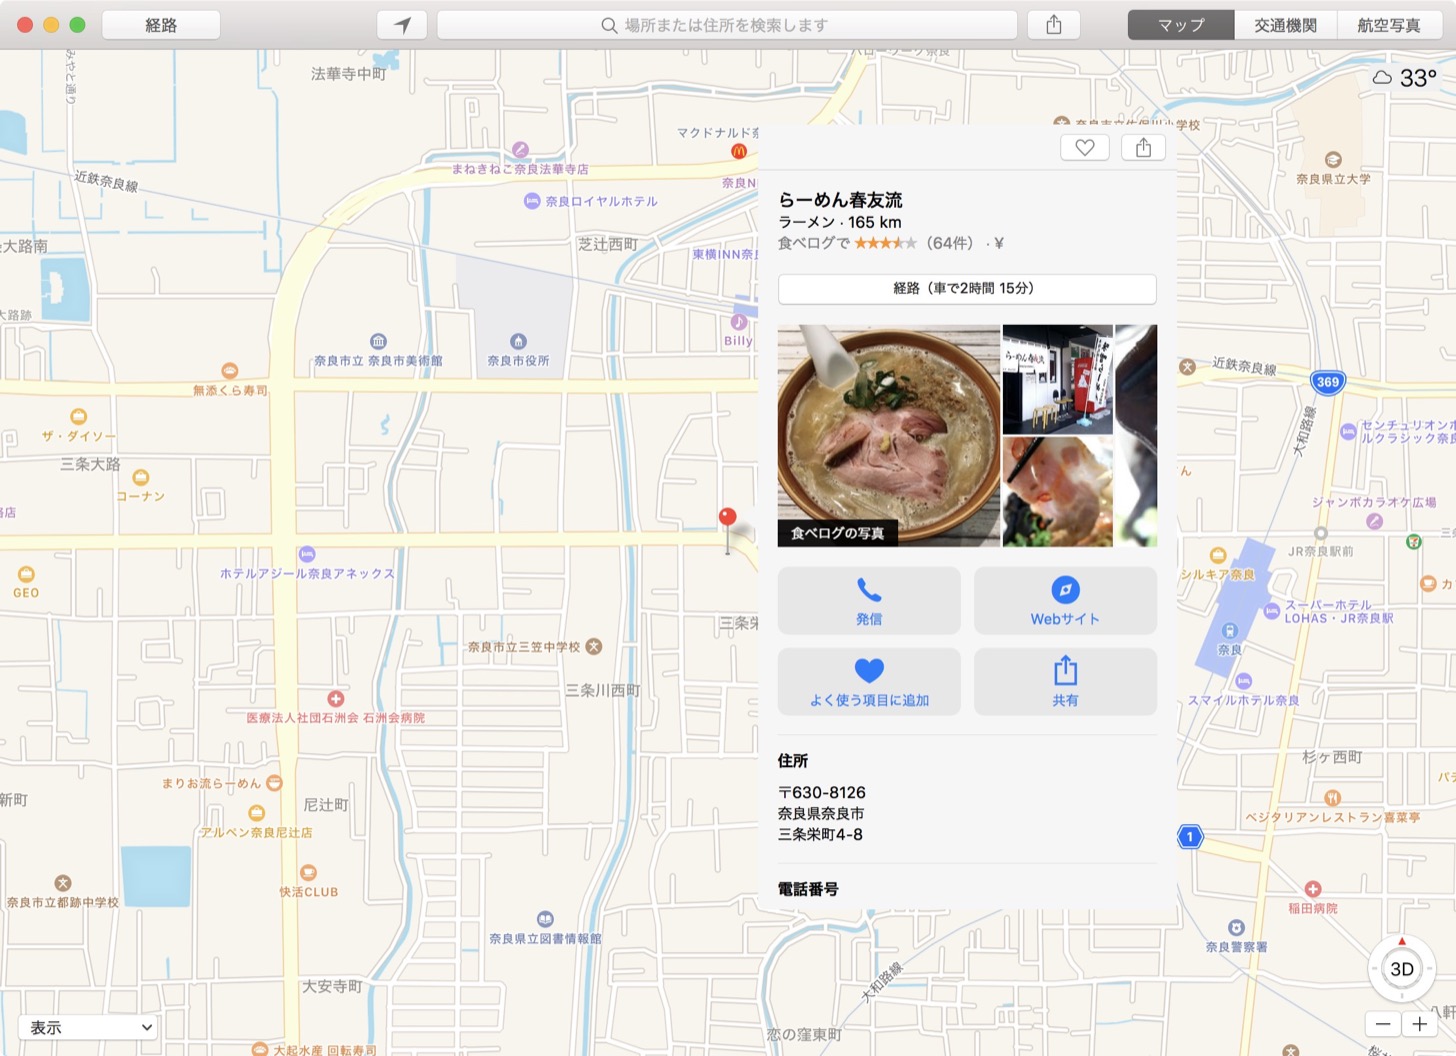Switch to 交通機関 tab
The image size is (1456, 1056).
click(x=1285, y=25)
